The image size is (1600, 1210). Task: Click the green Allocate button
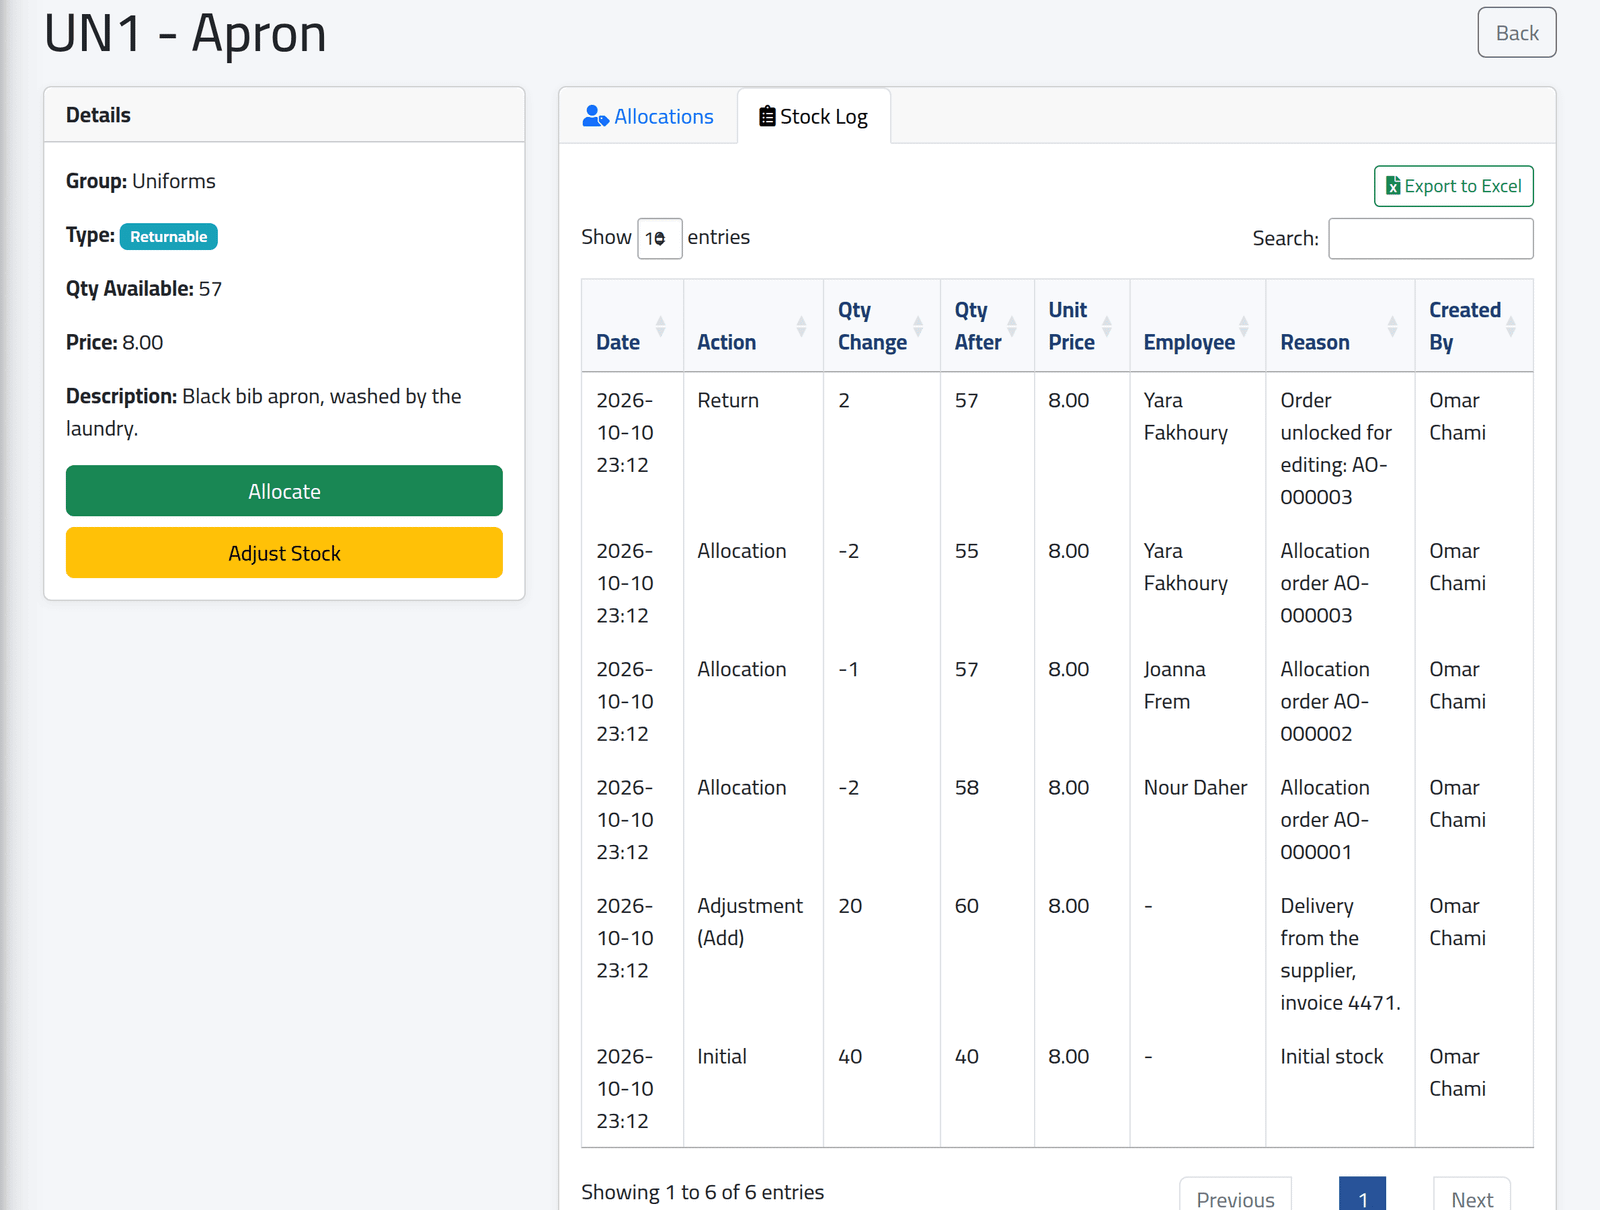point(284,491)
